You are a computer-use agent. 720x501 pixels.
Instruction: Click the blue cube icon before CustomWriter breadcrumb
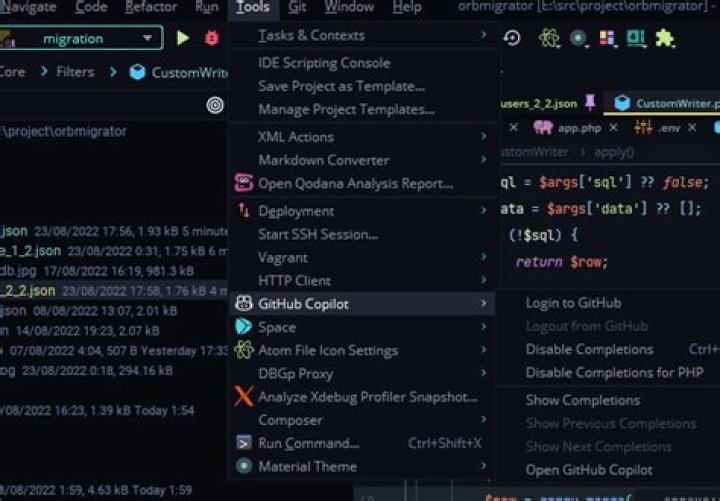(137, 72)
